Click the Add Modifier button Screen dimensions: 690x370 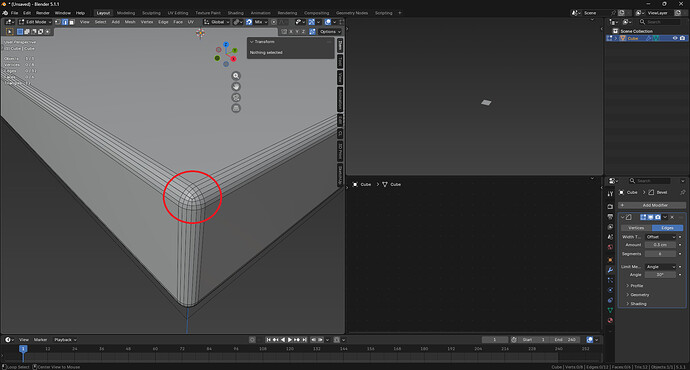[x=652, y=205]
